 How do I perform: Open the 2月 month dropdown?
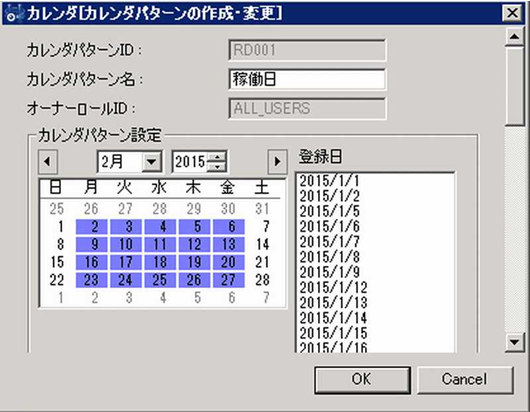[151, 162]
